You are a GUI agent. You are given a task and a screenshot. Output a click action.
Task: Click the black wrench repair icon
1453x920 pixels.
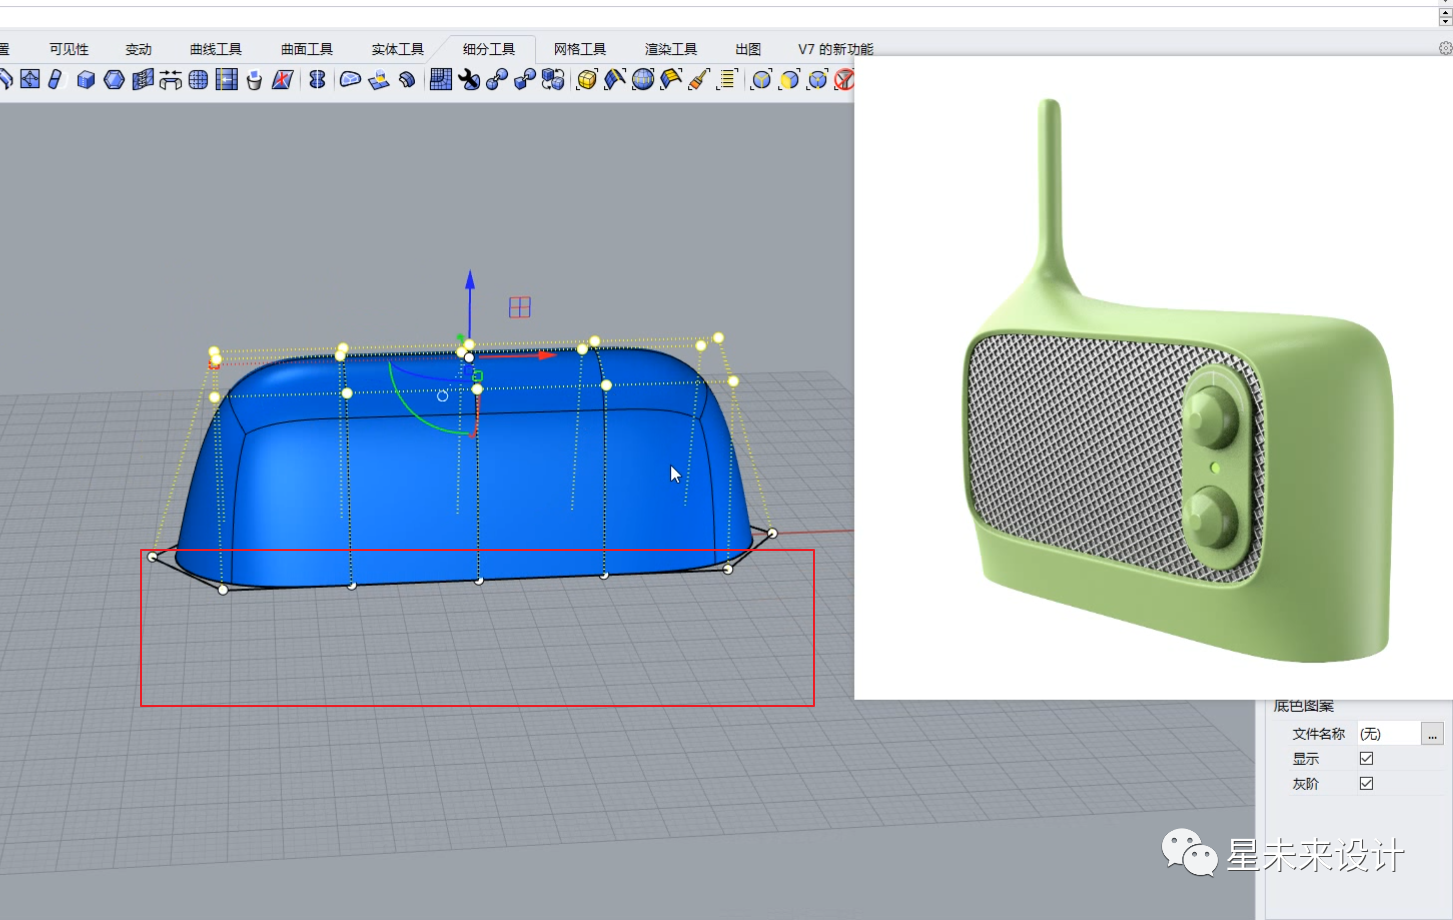point(468,80)
